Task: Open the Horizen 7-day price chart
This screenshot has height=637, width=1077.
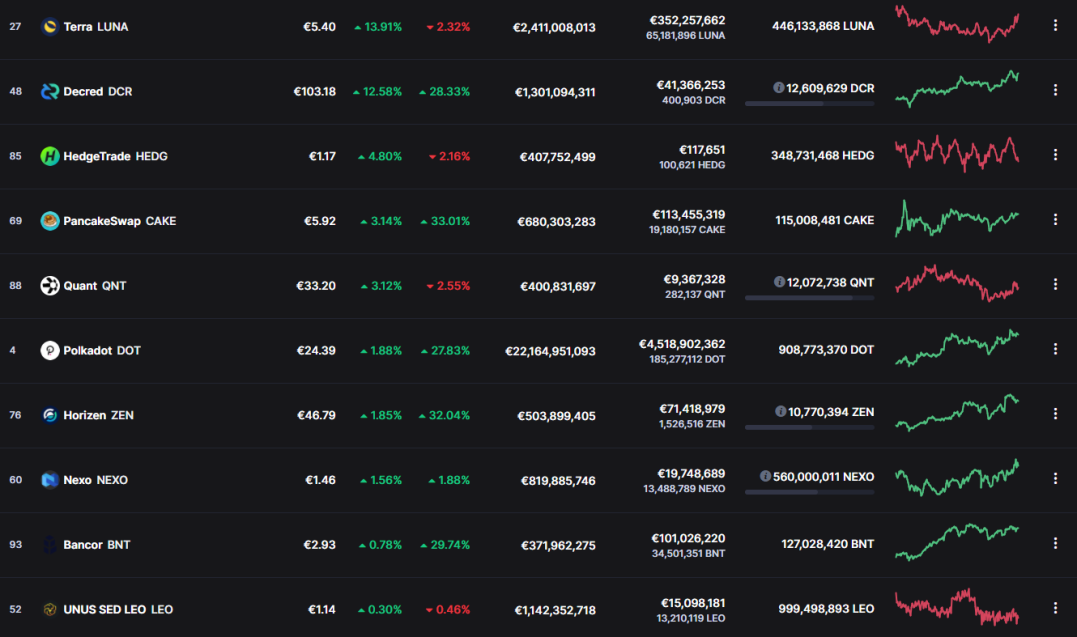Action: (x=957, y=412)
